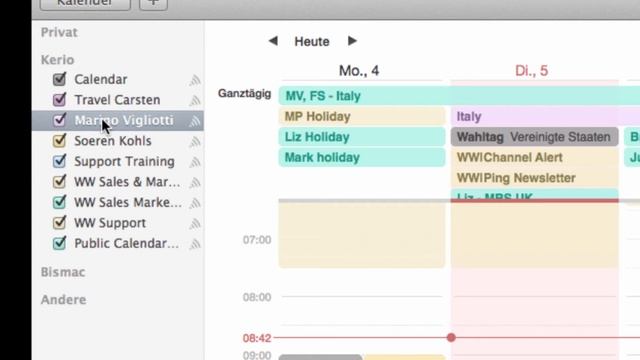Open MP Holiday event

362,116
